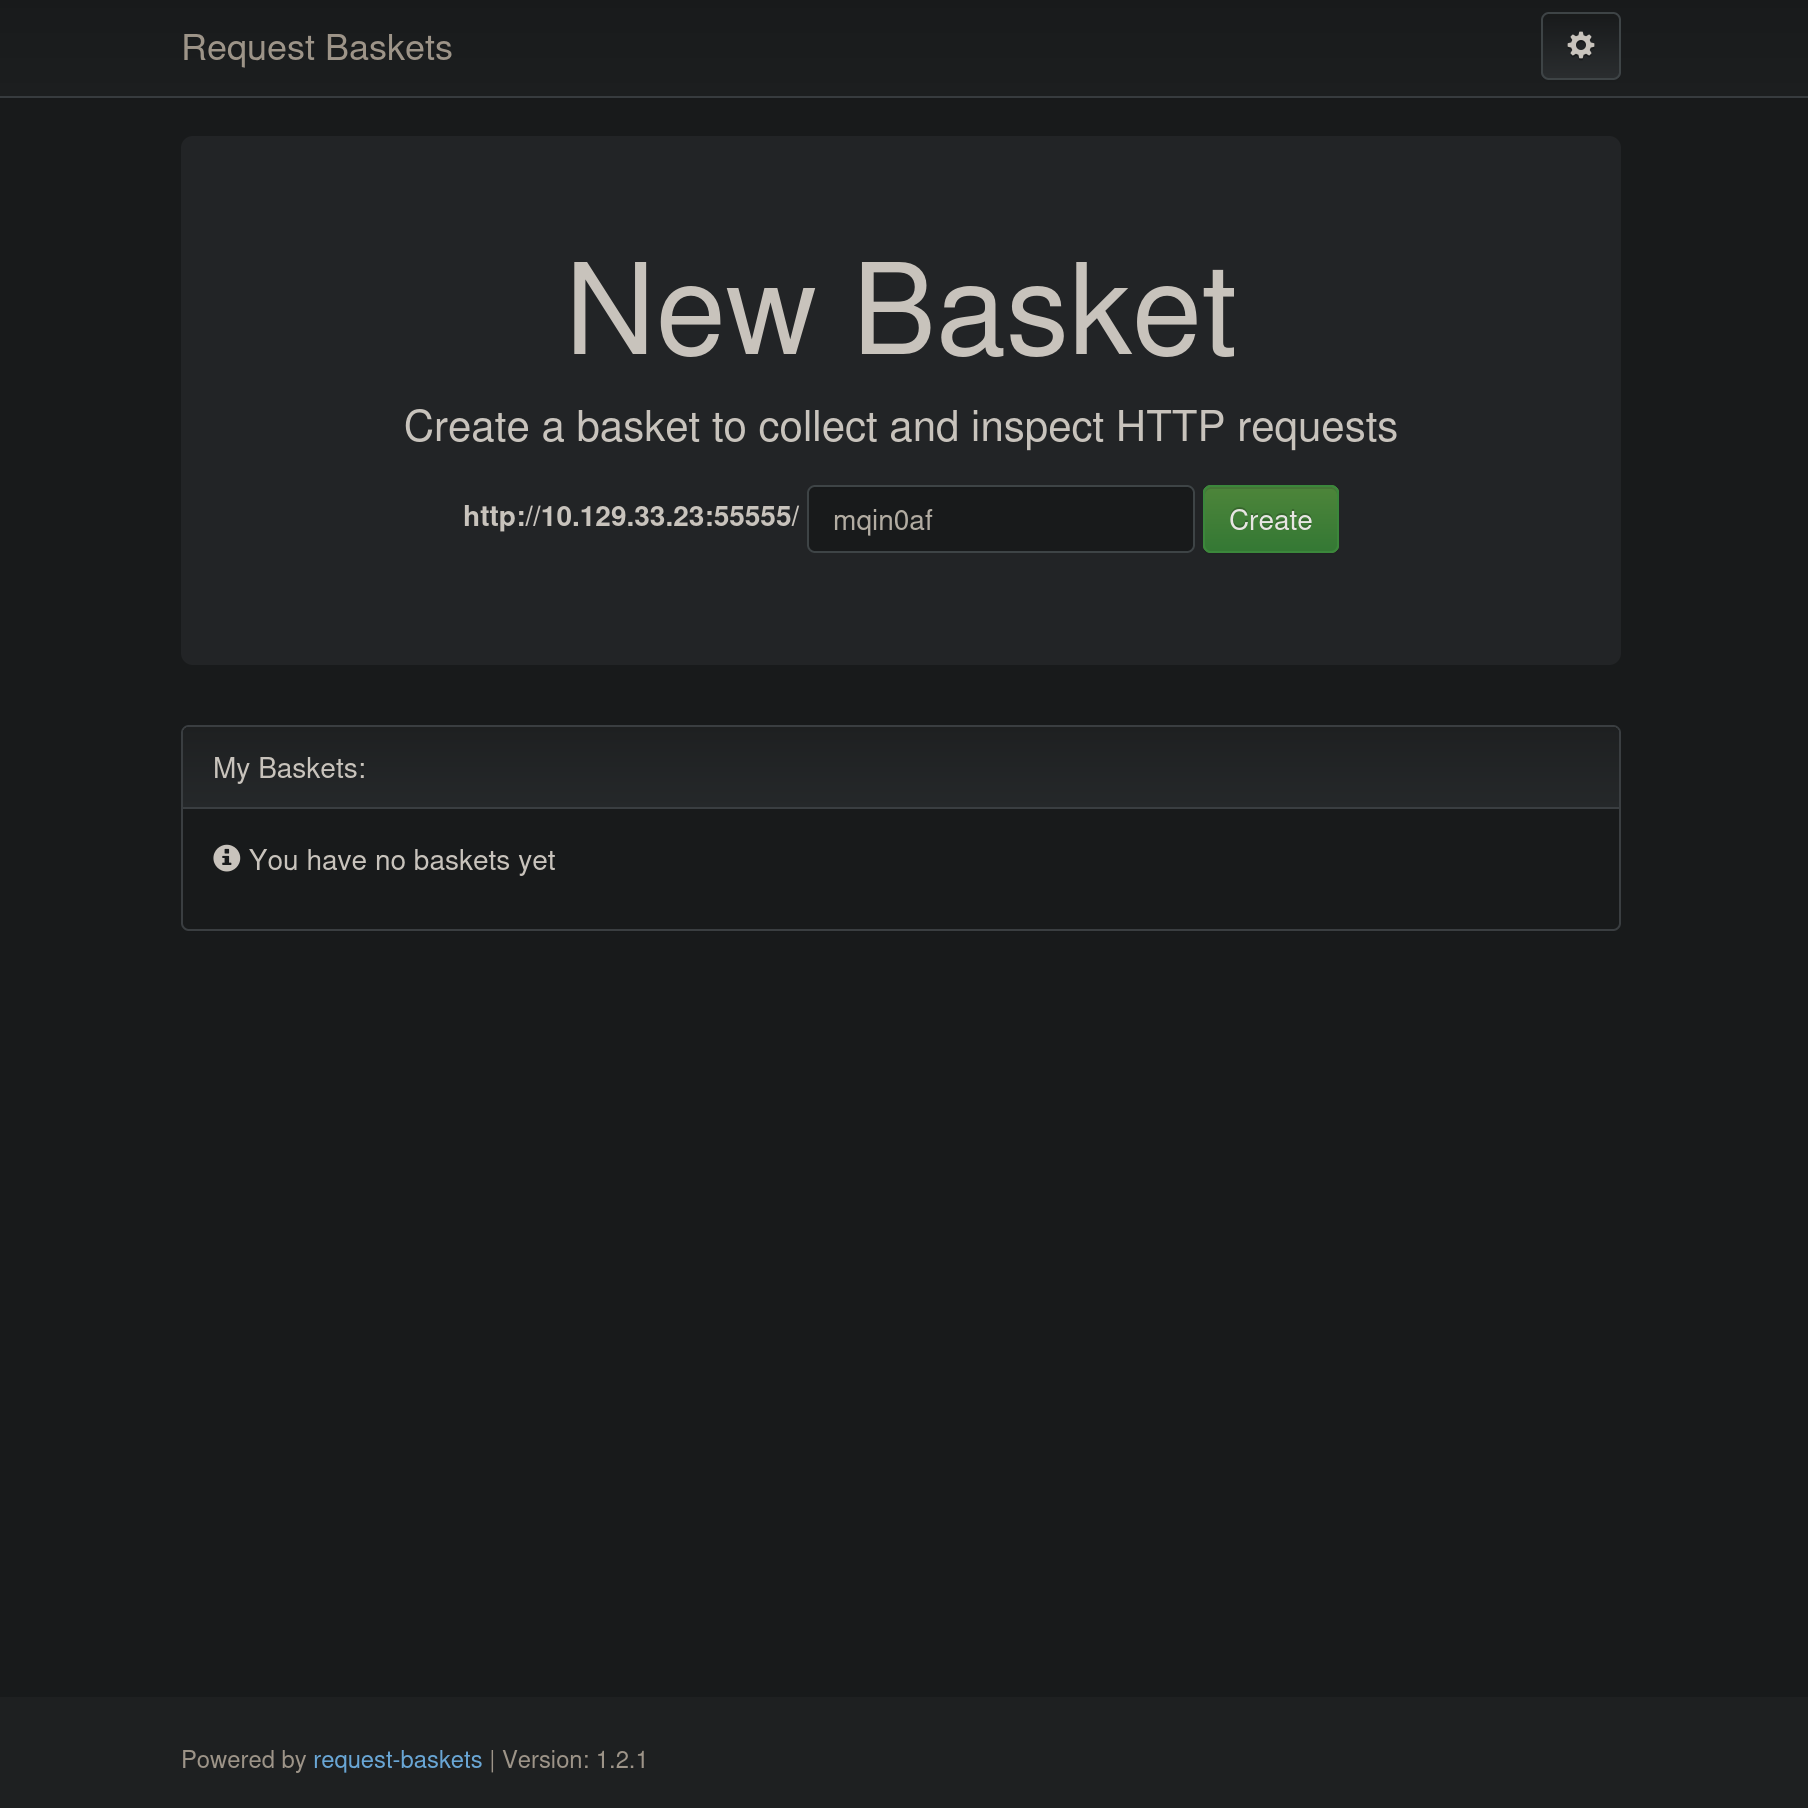The height and width of the screenshot is (1808, 1808).
Task: Click 'HTTP requests' in the subtitle
Action: [x=1256, y=428]
